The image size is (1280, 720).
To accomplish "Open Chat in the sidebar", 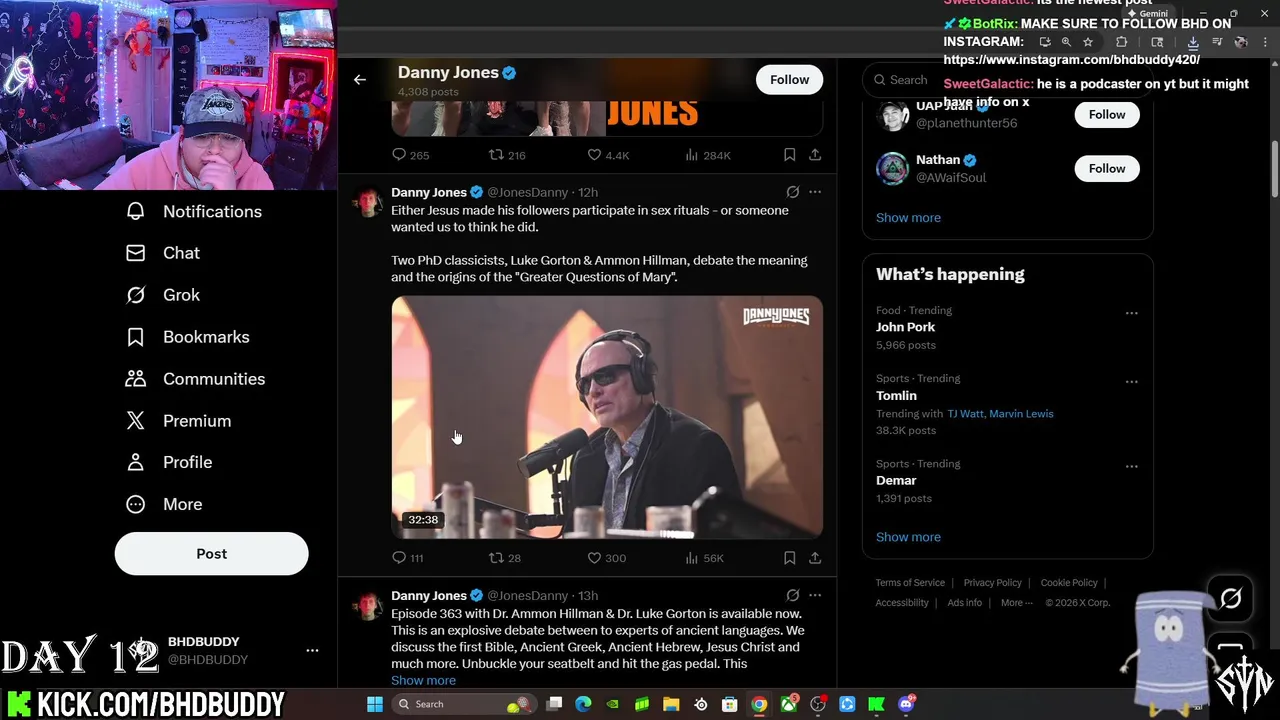I will pyautogui.click(x=163, y=253).
